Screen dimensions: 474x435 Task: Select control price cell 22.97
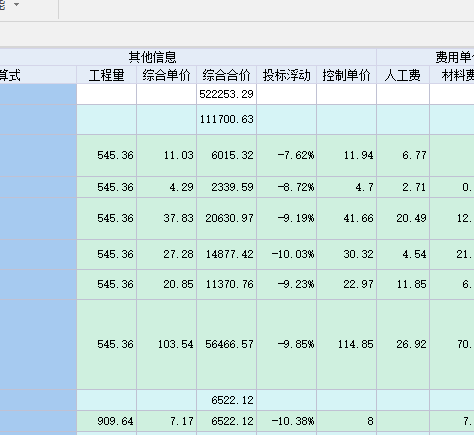pyautogui.click(x=347, y=284)
